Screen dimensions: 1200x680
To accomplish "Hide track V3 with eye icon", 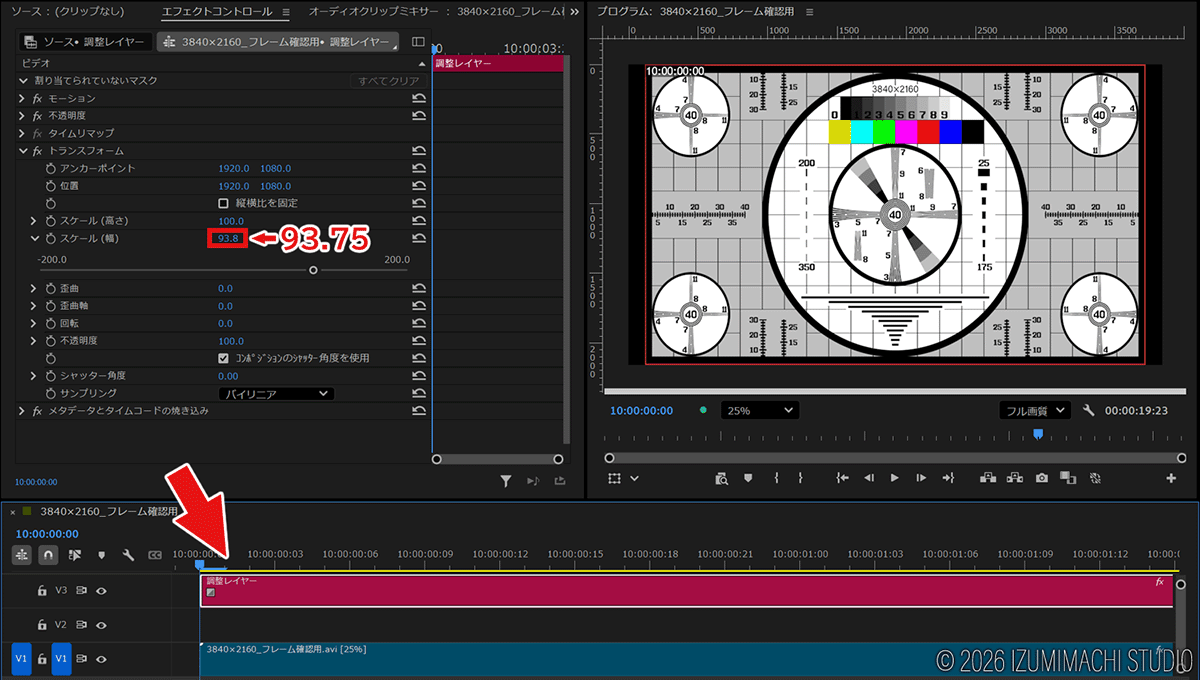I will (x=101, y=591).
